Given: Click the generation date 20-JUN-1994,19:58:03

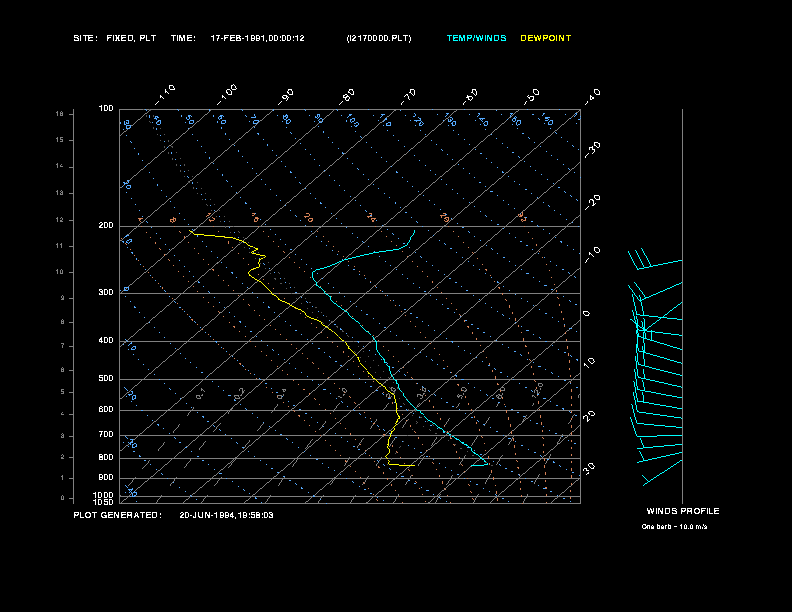Looking at the screenshot, I should 226,515.
